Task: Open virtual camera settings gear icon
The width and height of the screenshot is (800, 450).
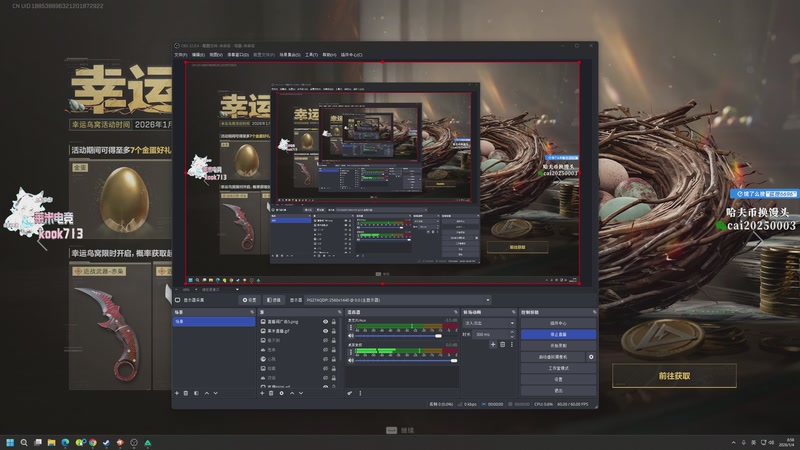Action: click(x=591, y=357)
